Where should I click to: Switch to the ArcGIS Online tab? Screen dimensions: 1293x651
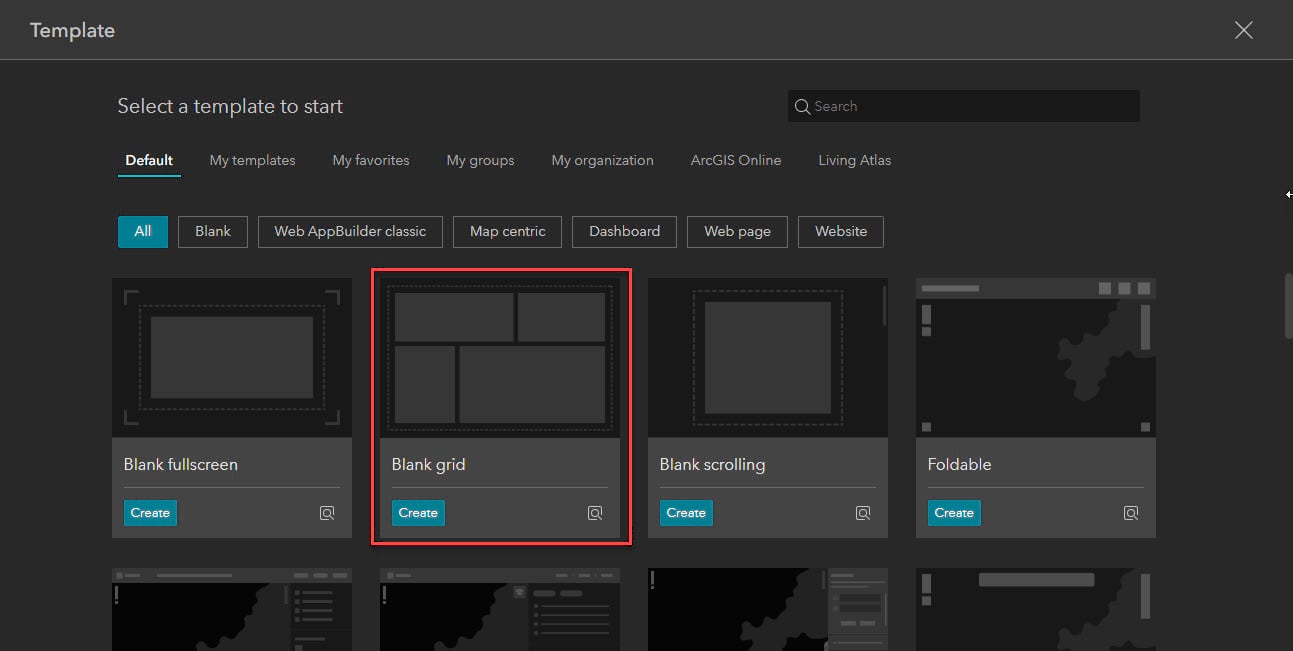pos(735,160)
